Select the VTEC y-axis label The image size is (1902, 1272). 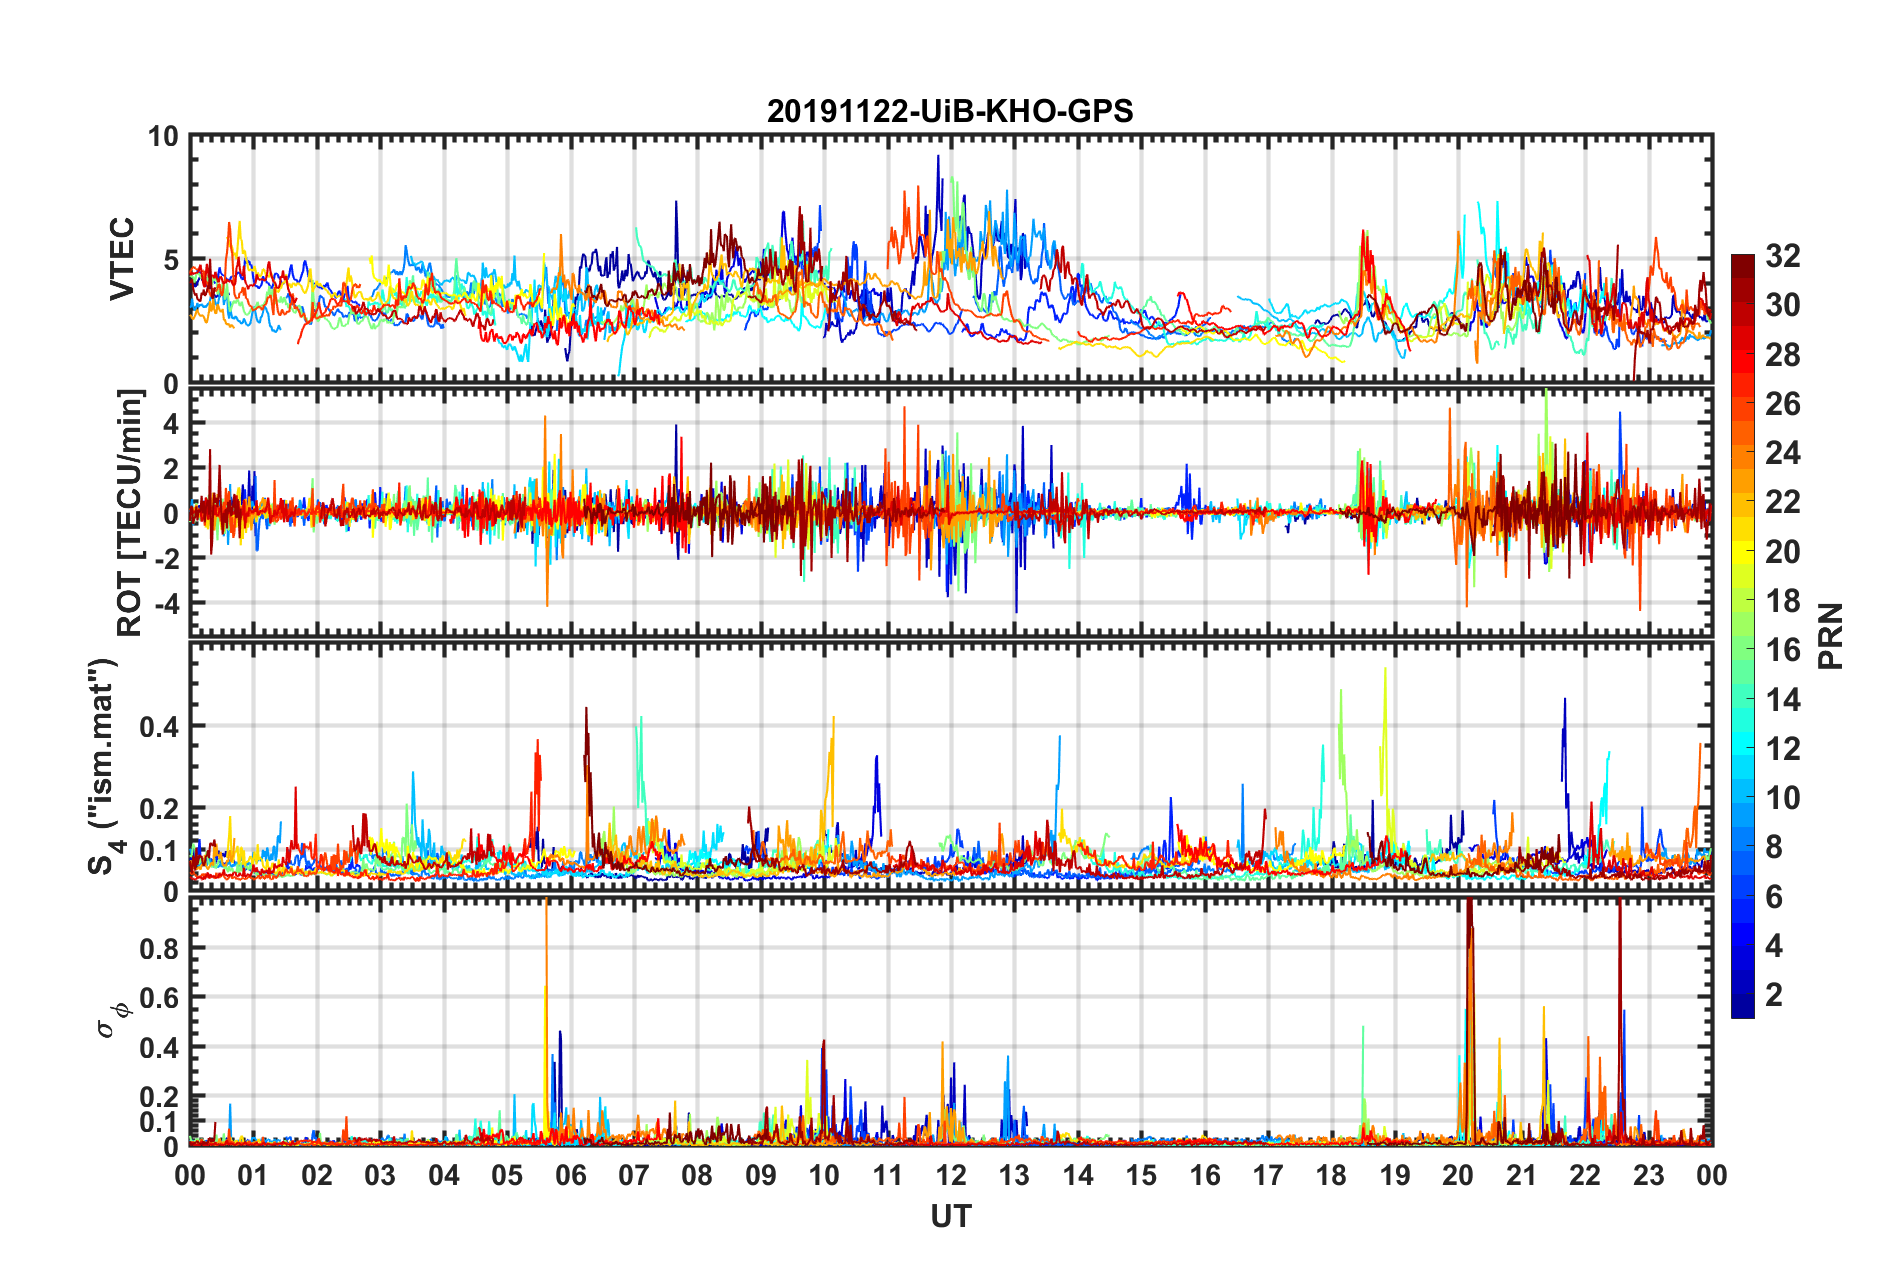click(x=122, y=259)
